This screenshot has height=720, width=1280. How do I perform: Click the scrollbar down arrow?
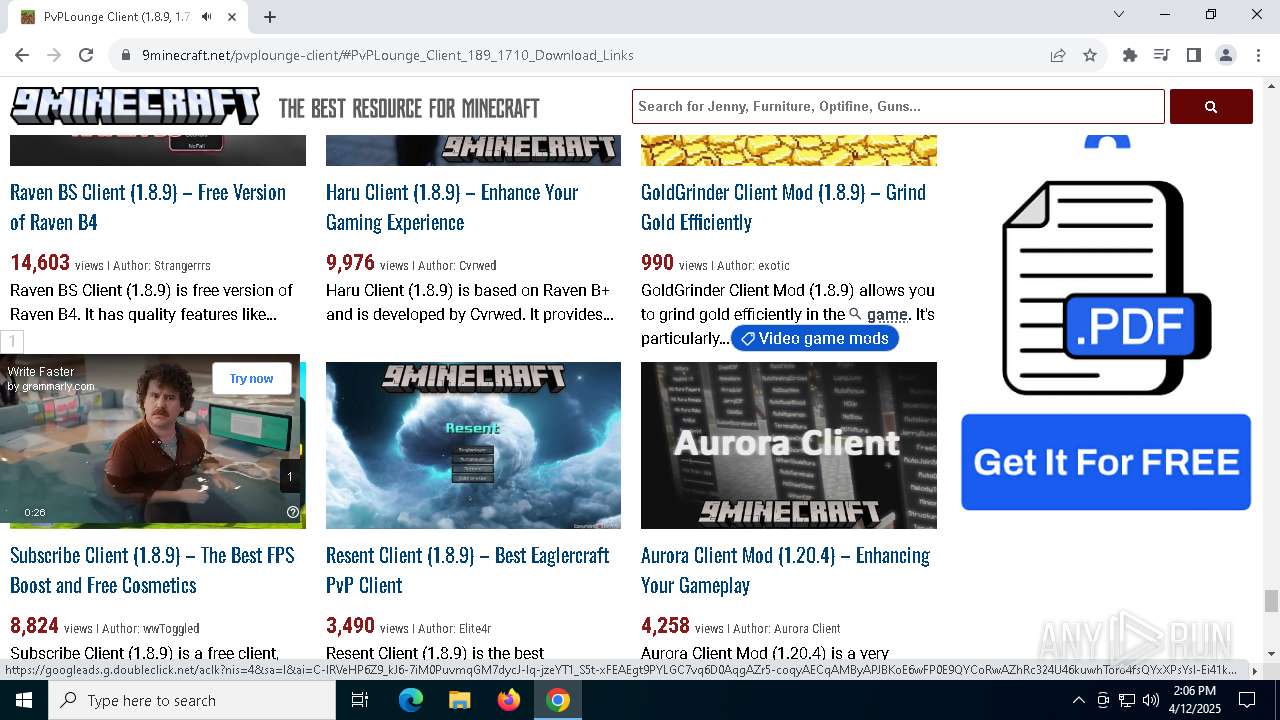(1271, 653)
